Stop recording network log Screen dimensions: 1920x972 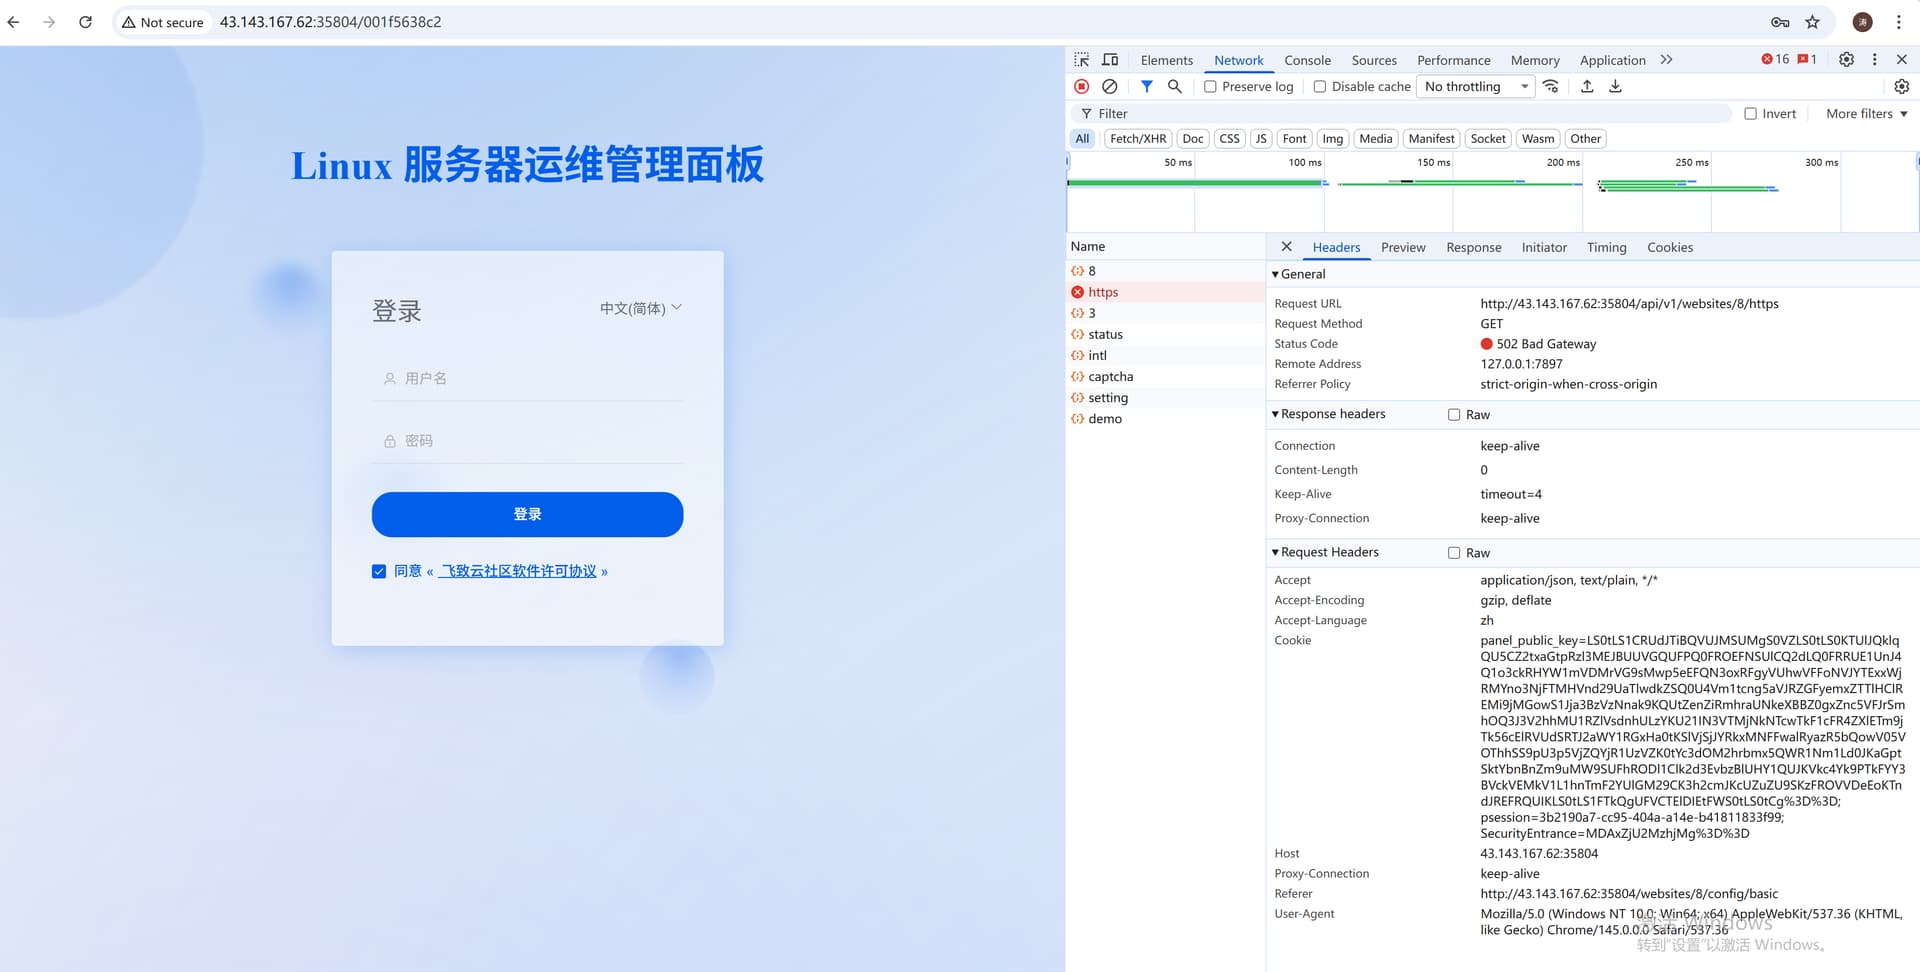(x=1081, y=87)
